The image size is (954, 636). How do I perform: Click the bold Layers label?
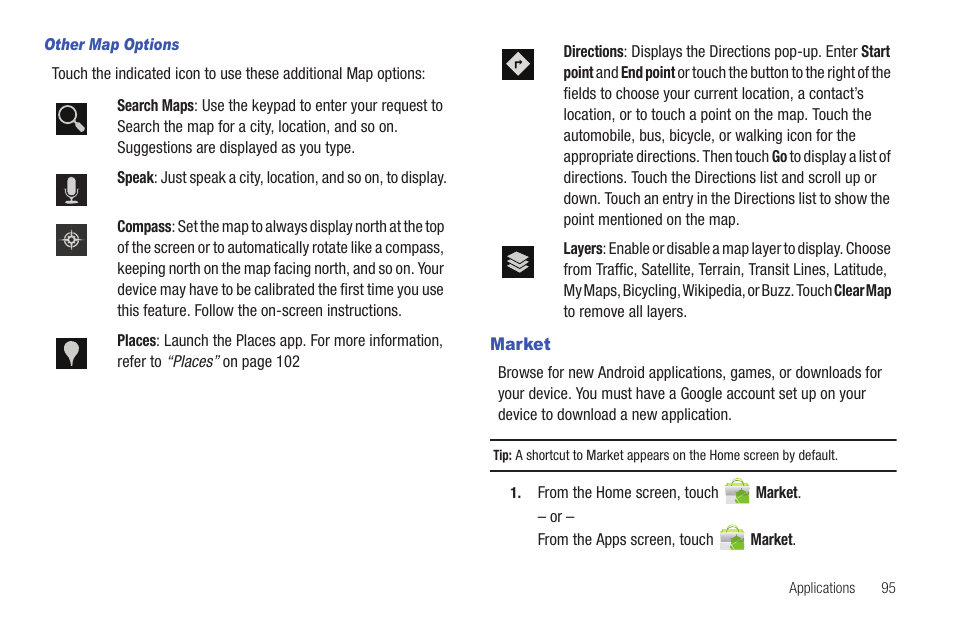tap(583, 249)
